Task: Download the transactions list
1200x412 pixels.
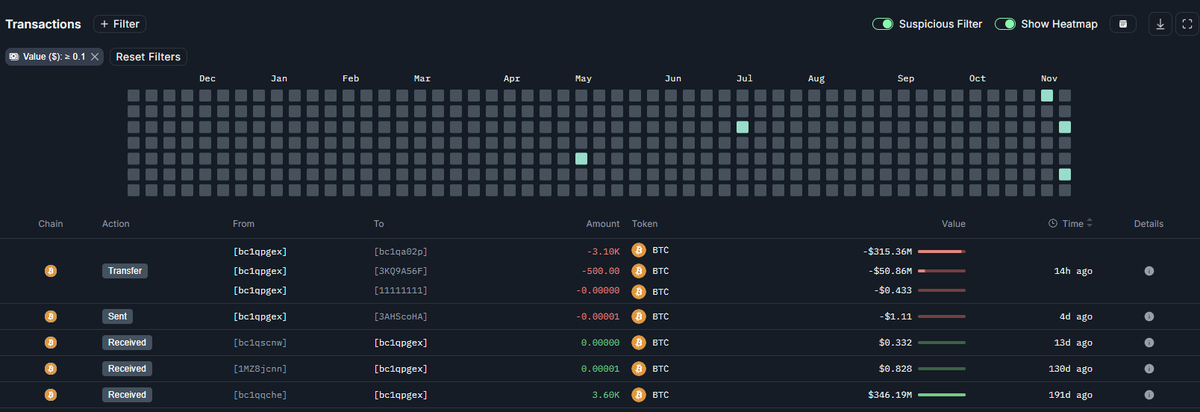Action: coord(1160,24)
